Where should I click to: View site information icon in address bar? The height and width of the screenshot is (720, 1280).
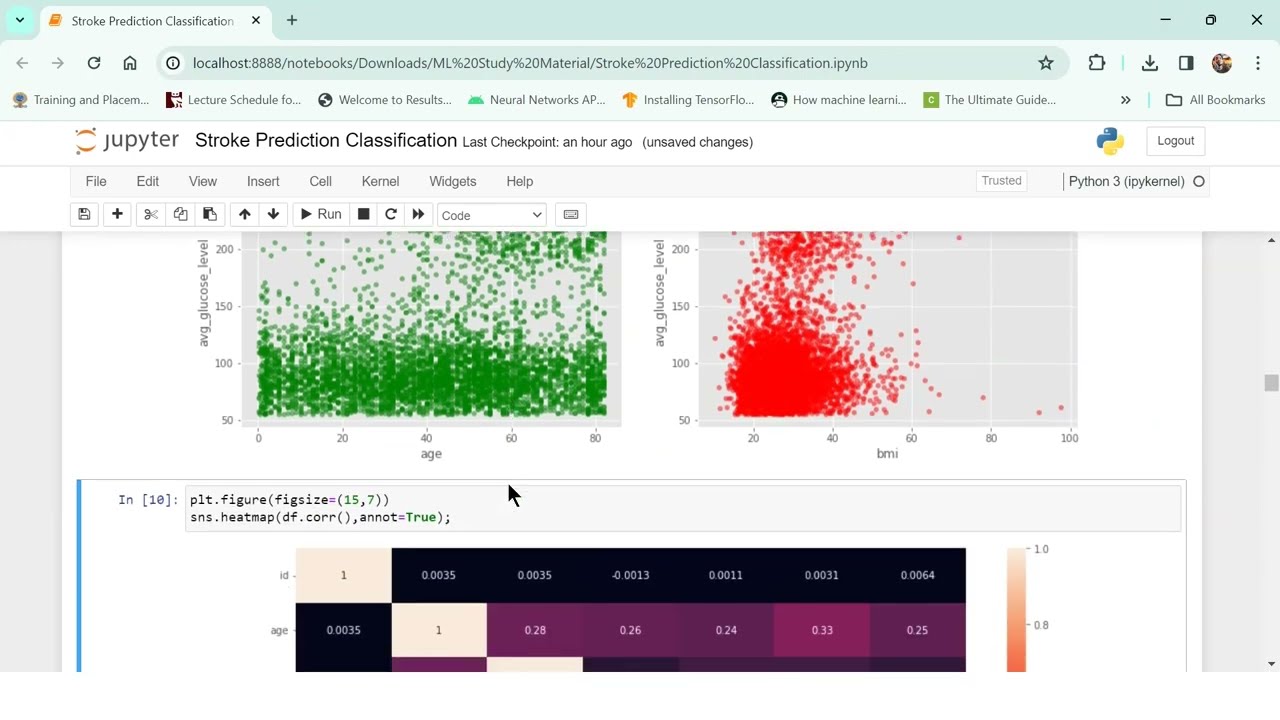pos(173,63)
